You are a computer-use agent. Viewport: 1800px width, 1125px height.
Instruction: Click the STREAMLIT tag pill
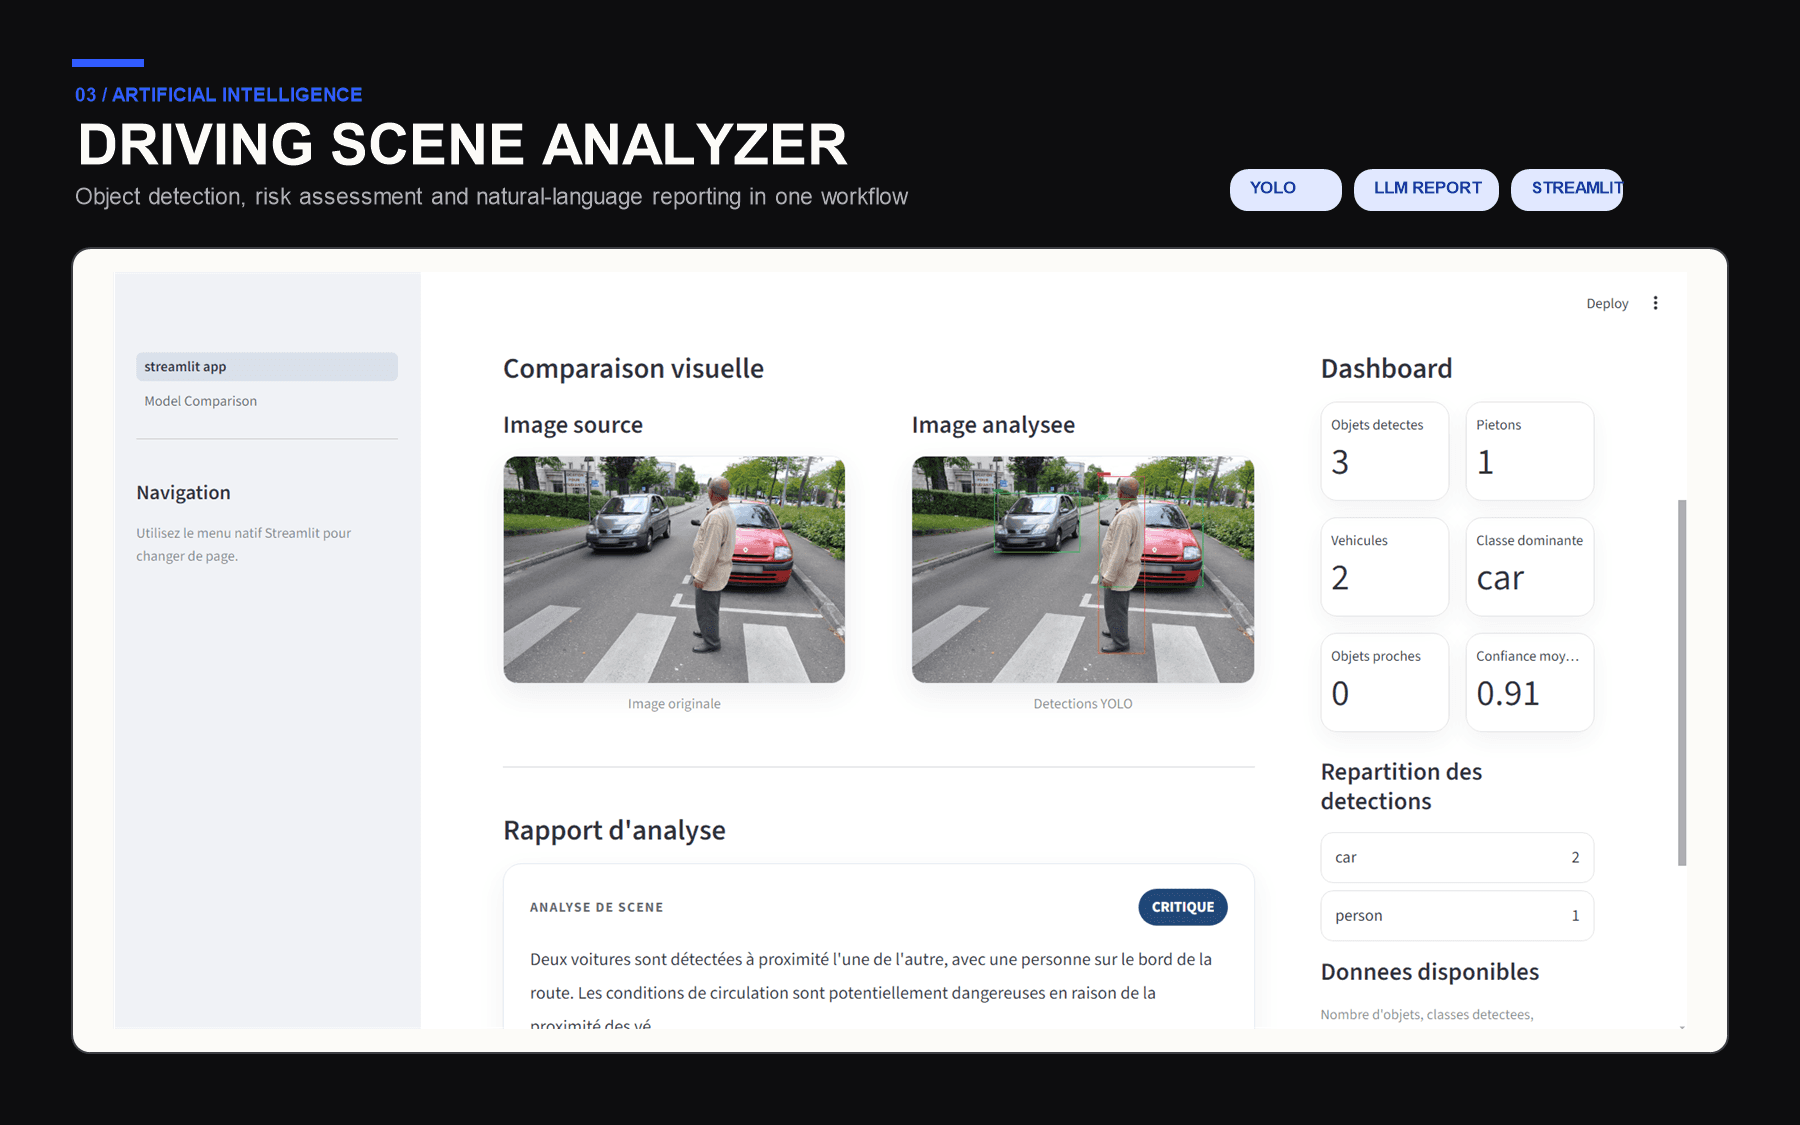pyautogui.click(x=1567, y=189)
